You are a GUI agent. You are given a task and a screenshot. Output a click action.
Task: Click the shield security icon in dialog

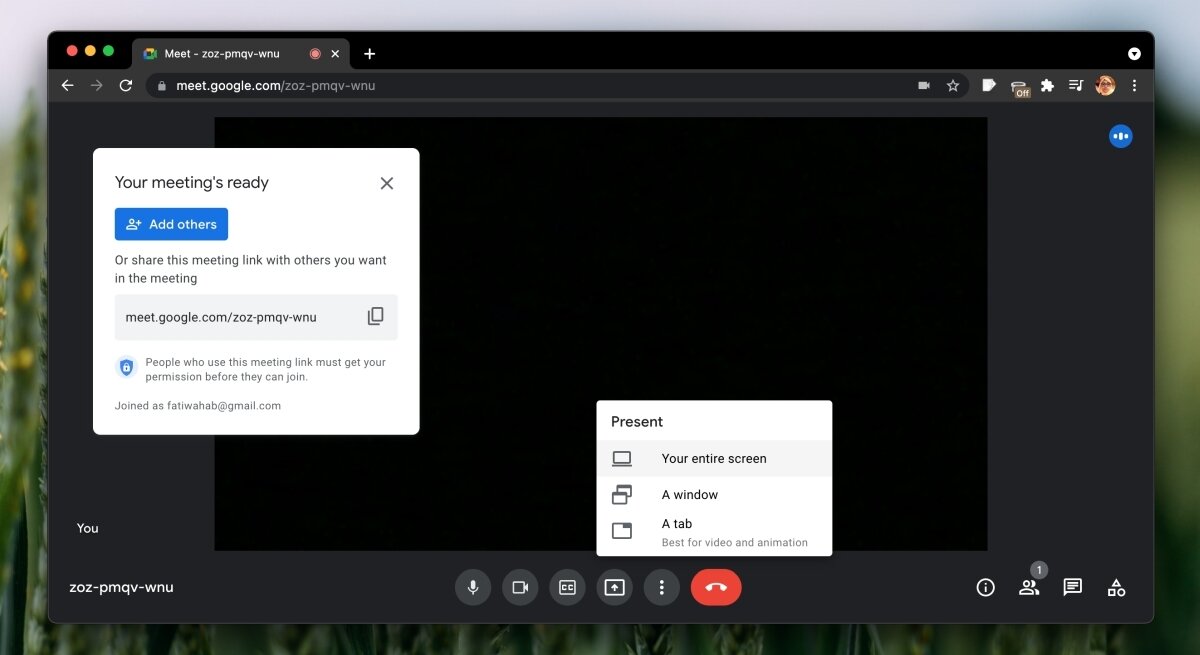point(126,367)
